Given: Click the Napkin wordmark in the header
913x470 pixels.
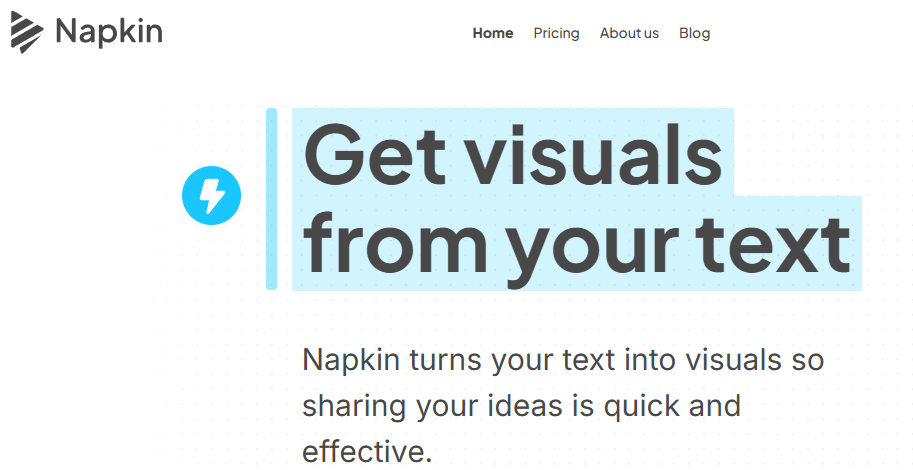Looking at the screenshot, I should [x=109, y=32].
